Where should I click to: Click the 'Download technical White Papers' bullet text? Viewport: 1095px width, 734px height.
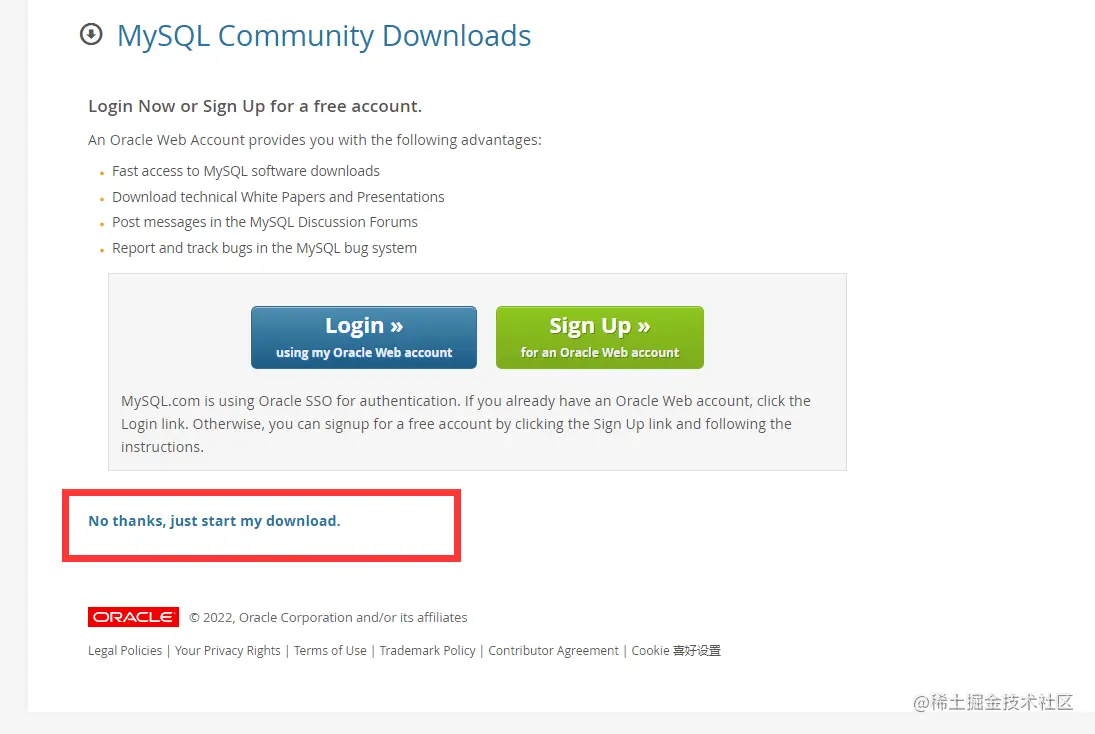pyautogui.click(x=278, y=197)
